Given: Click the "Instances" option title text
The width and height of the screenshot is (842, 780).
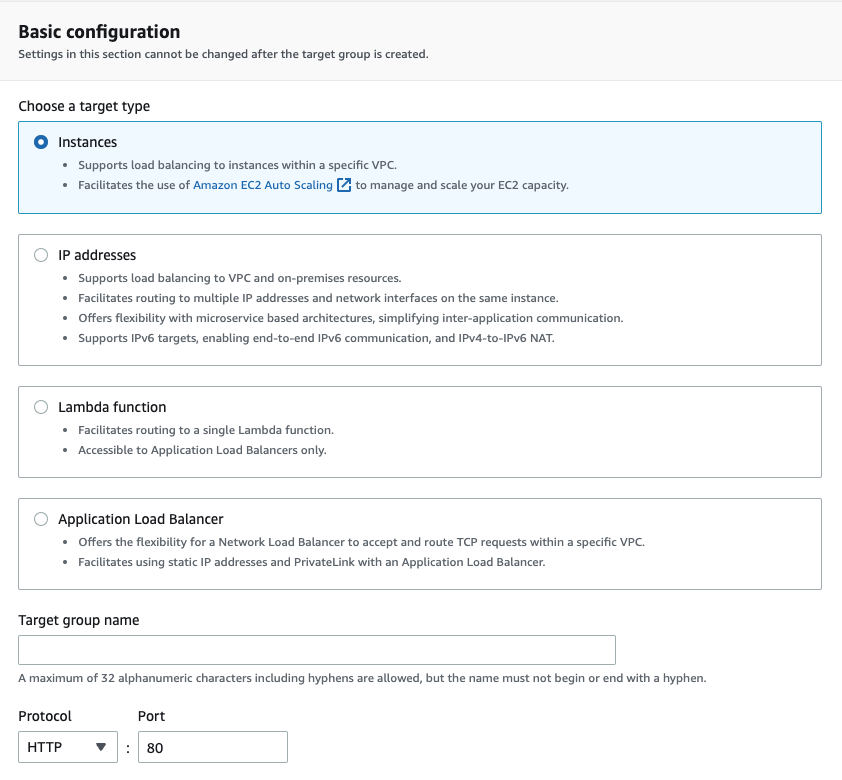Looking at the screenshot, I should 88,142.
